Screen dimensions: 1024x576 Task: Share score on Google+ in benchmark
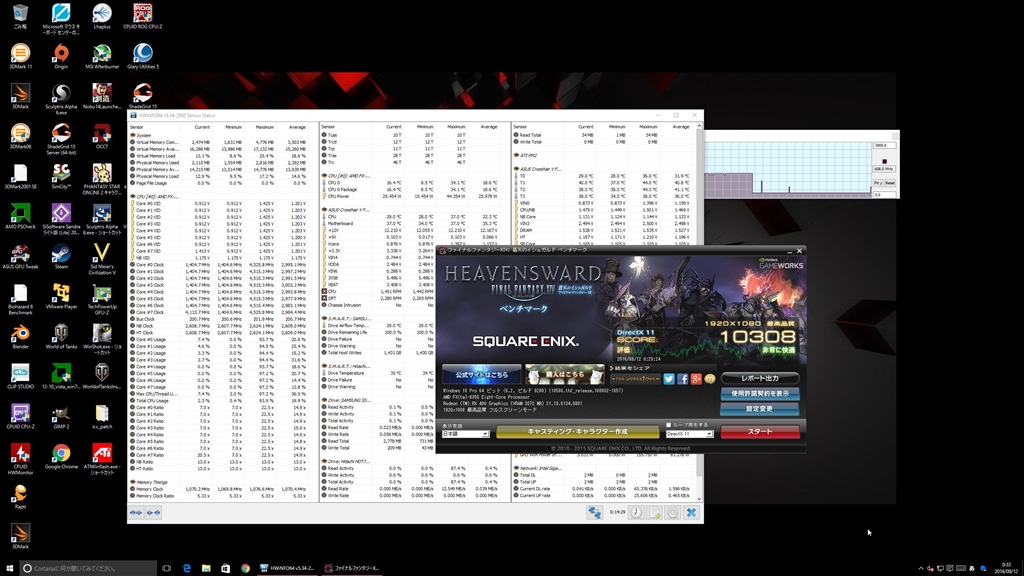point(696,379)
